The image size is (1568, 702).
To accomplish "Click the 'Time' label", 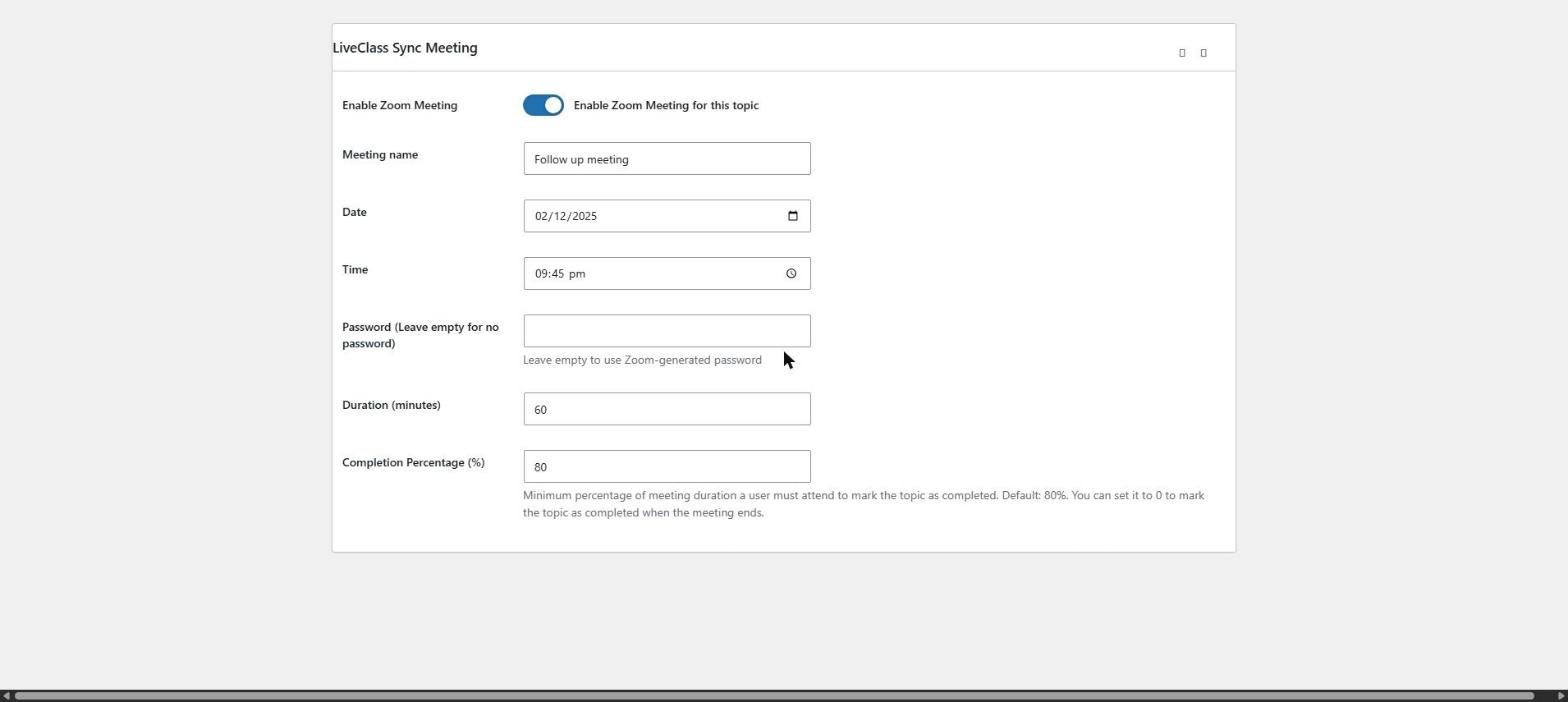I will [355, 270].
